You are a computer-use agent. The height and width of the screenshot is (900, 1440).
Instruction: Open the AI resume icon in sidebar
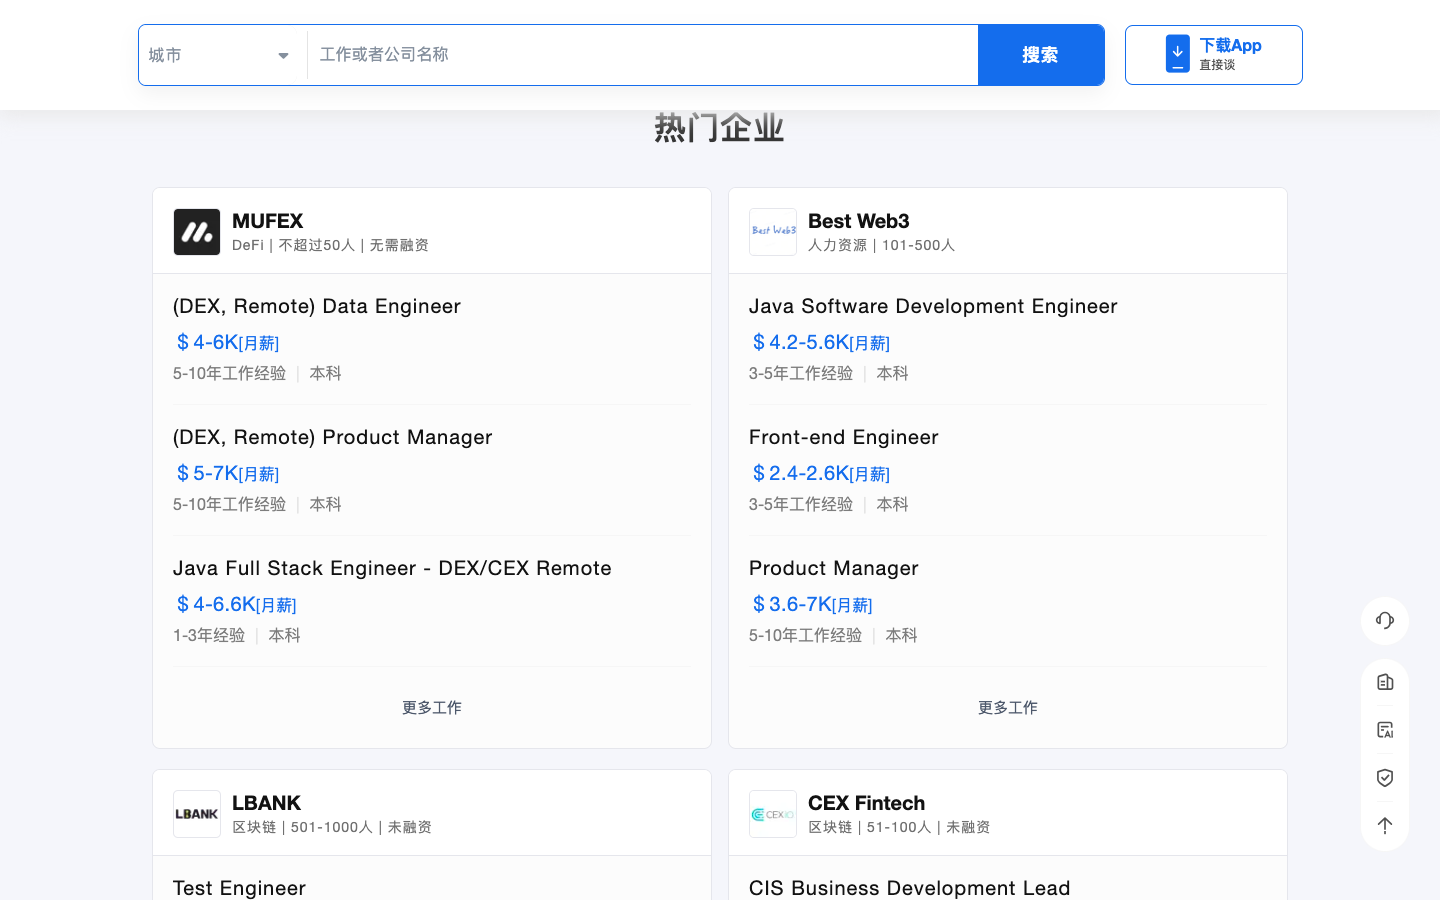pos(1385,730)
